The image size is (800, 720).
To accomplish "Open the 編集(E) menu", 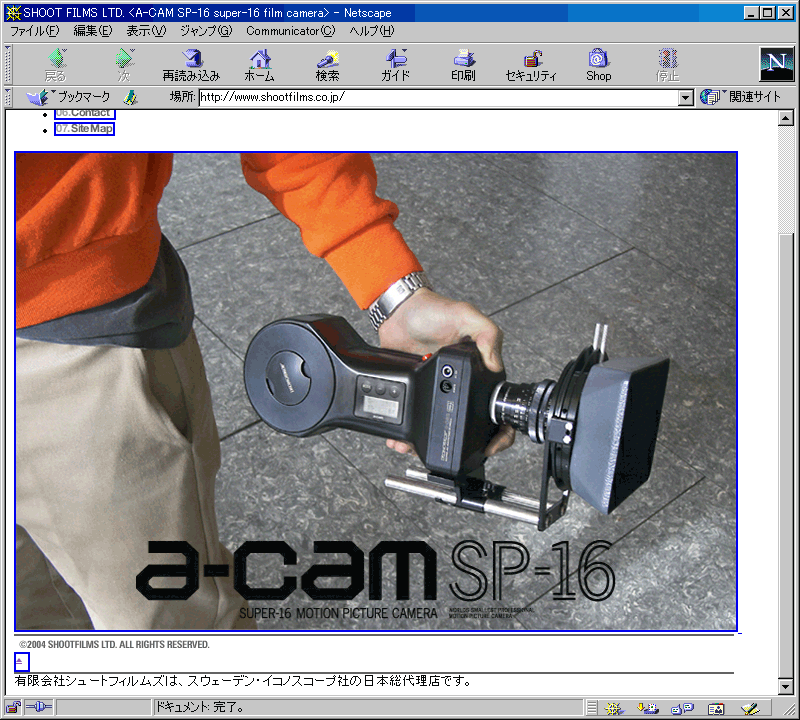I will 93,31.
